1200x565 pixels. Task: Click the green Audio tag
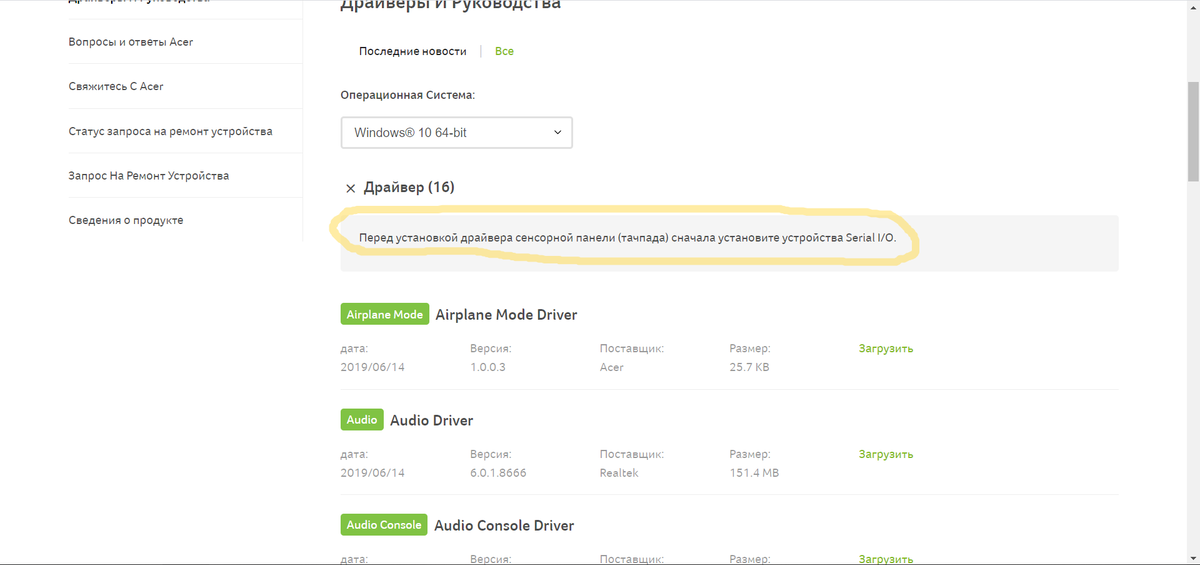362,420
